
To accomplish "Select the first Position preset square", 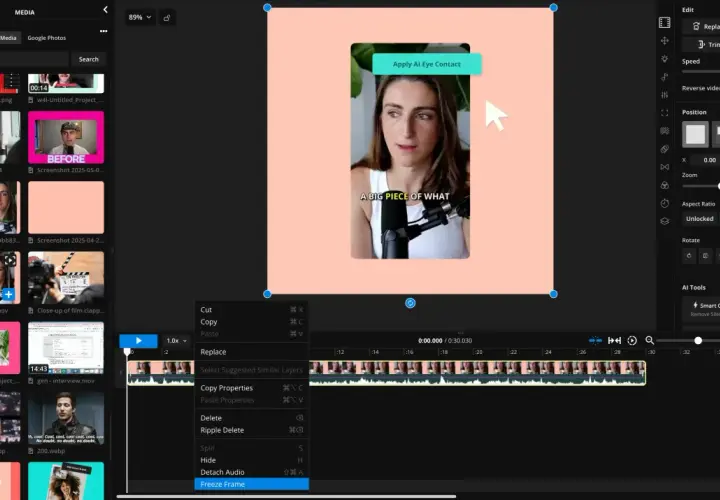I will [695, 135].
